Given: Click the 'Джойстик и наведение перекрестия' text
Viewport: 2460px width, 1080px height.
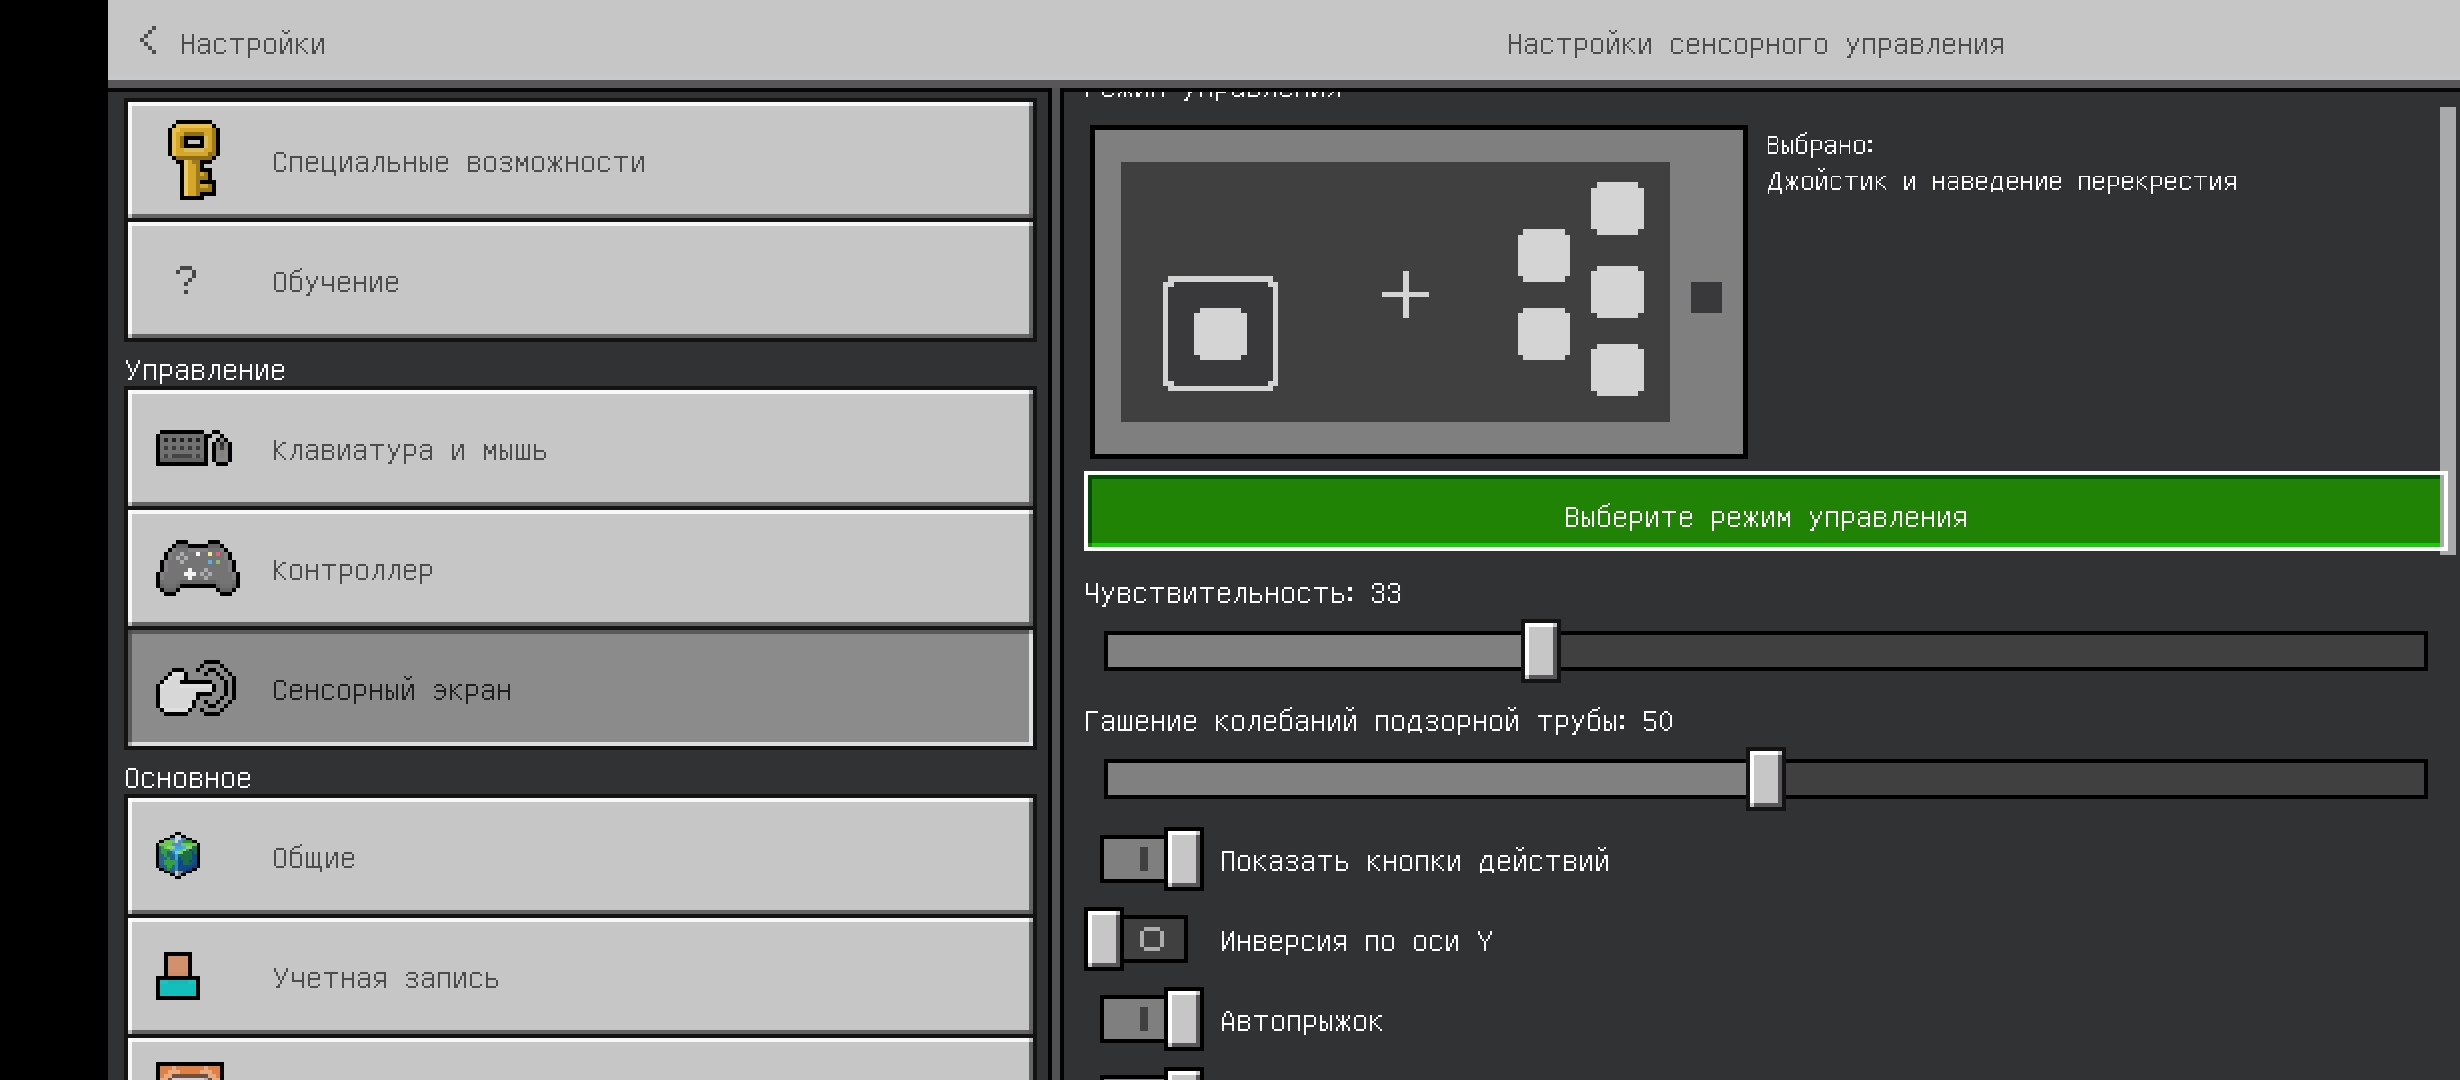Looking at the screenshot, I should [2001, 182].
